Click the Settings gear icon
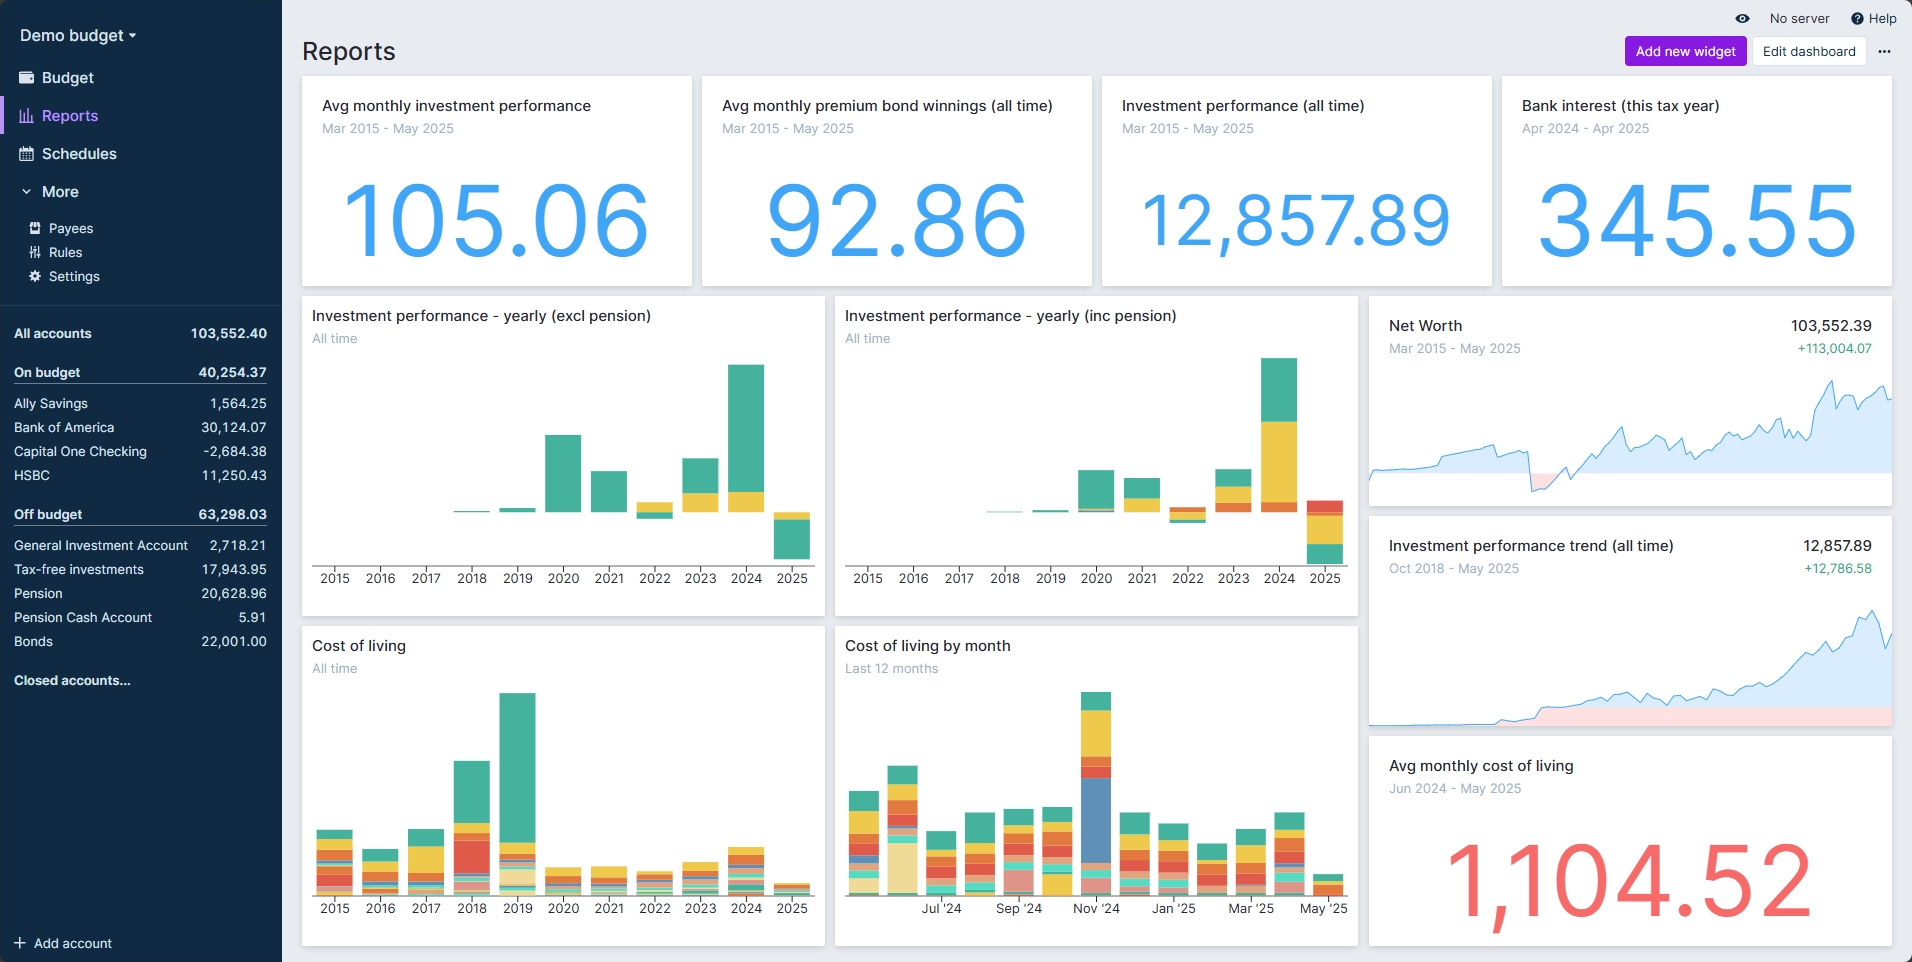1912x962 pixels. (35, 277)
